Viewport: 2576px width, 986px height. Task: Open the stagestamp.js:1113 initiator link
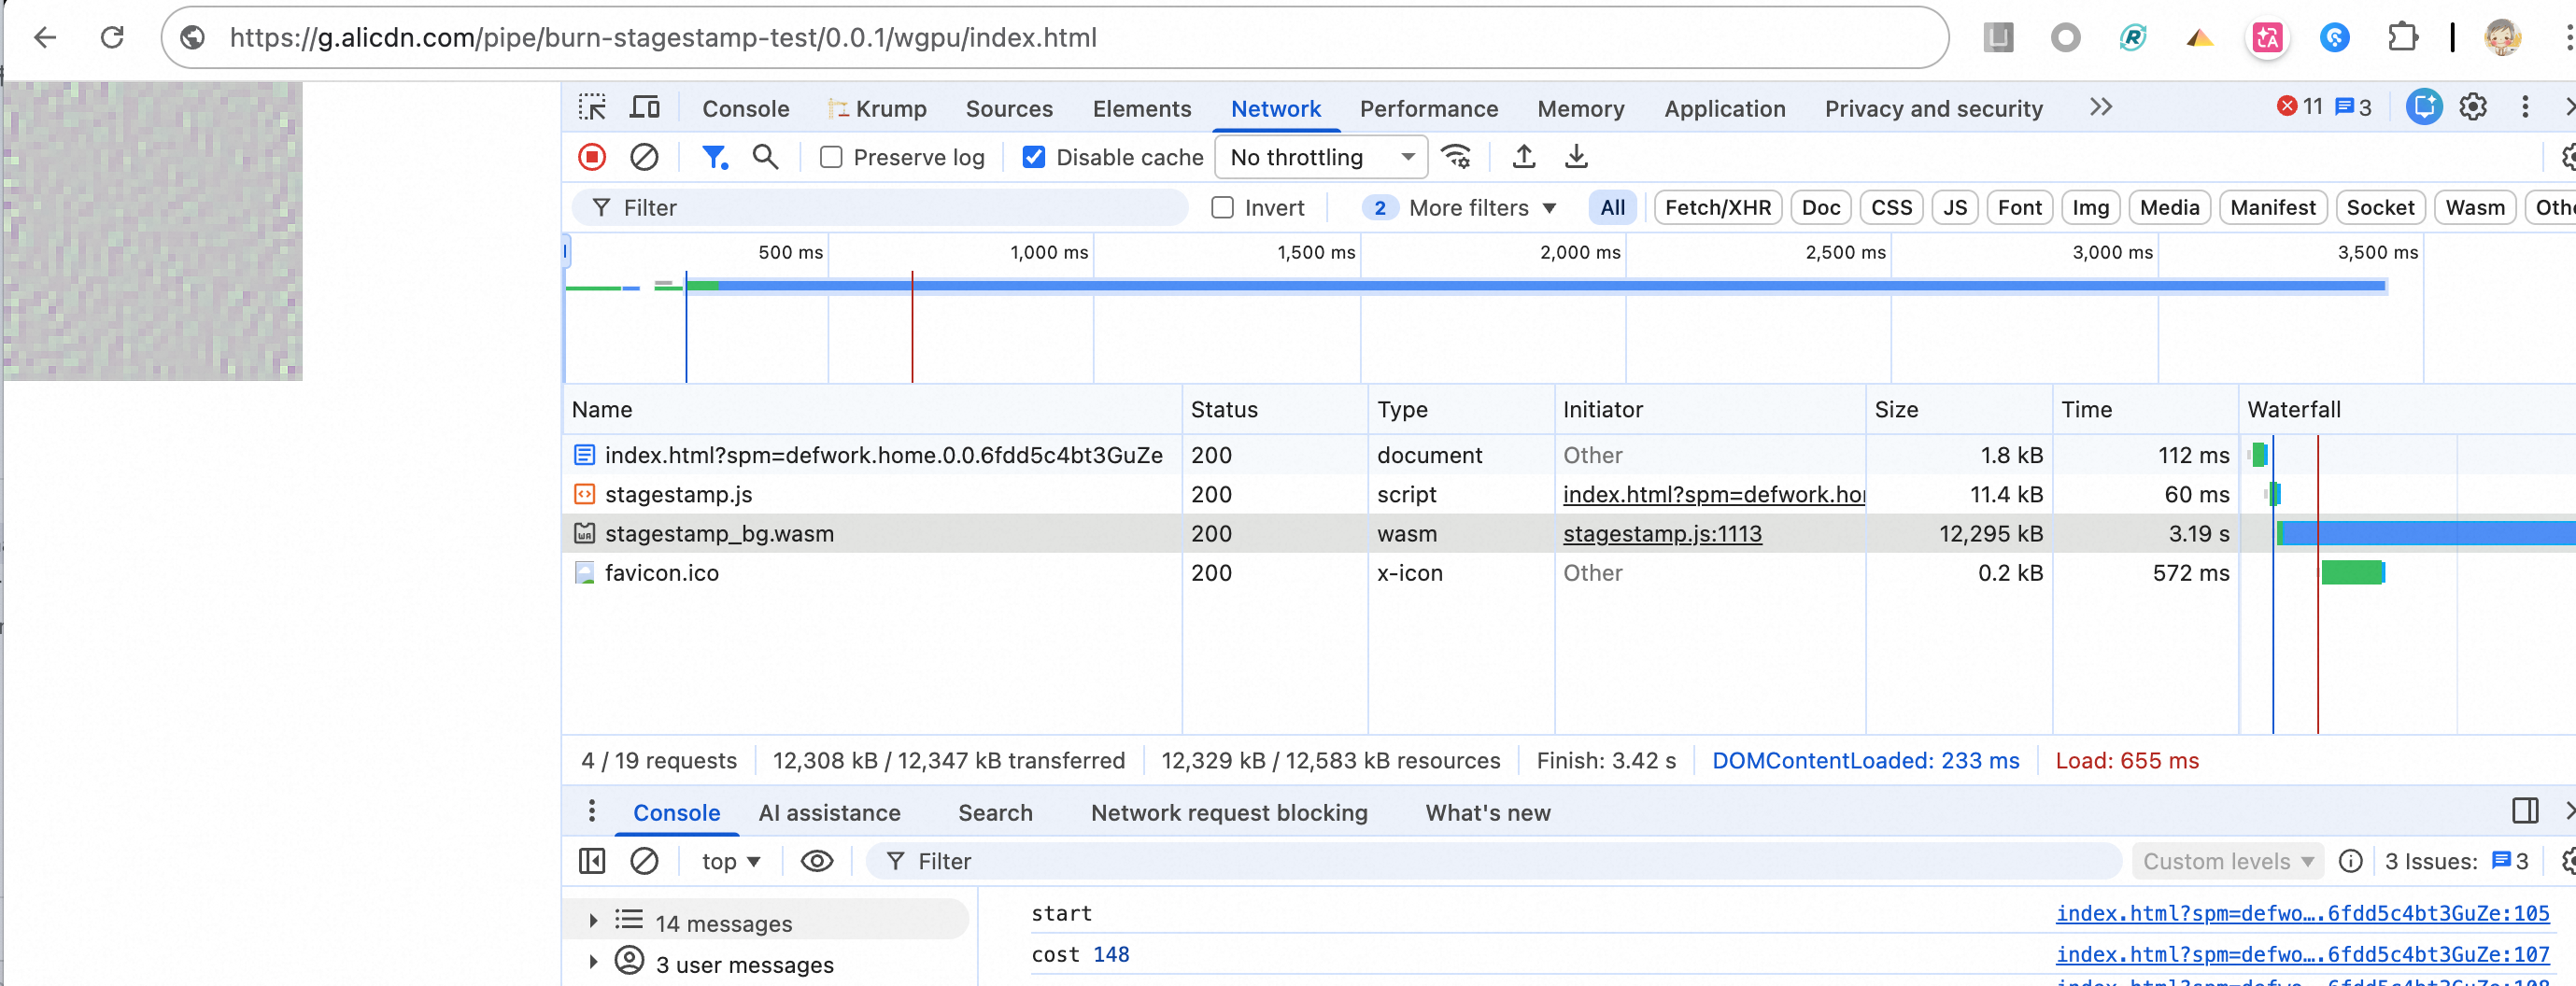tap(1662, 534)
